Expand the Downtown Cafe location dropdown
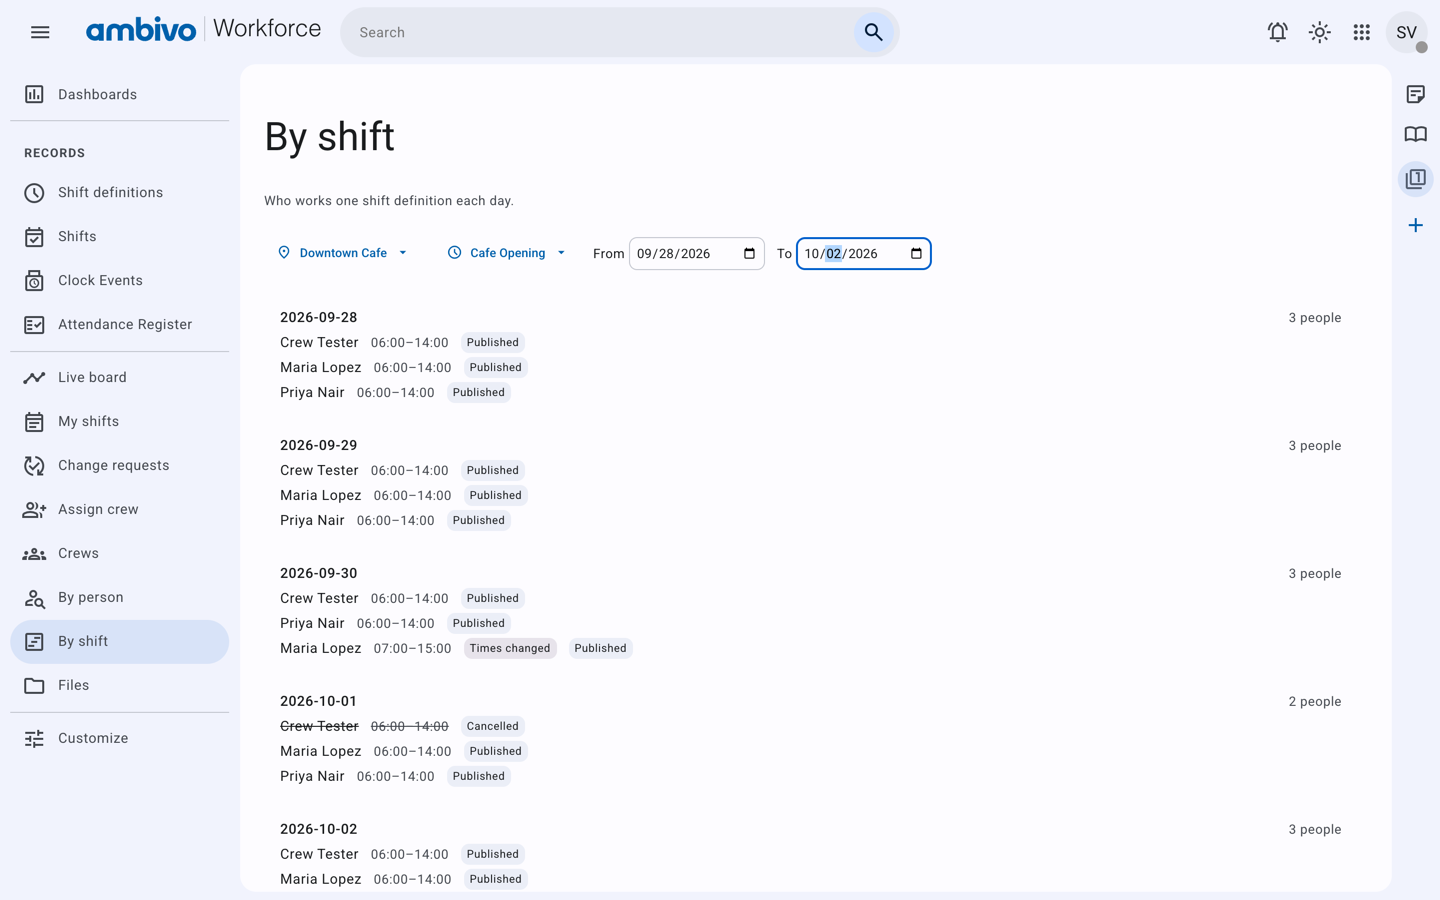The width and height of the screenshot is (1440, 900). coord(342,253)
